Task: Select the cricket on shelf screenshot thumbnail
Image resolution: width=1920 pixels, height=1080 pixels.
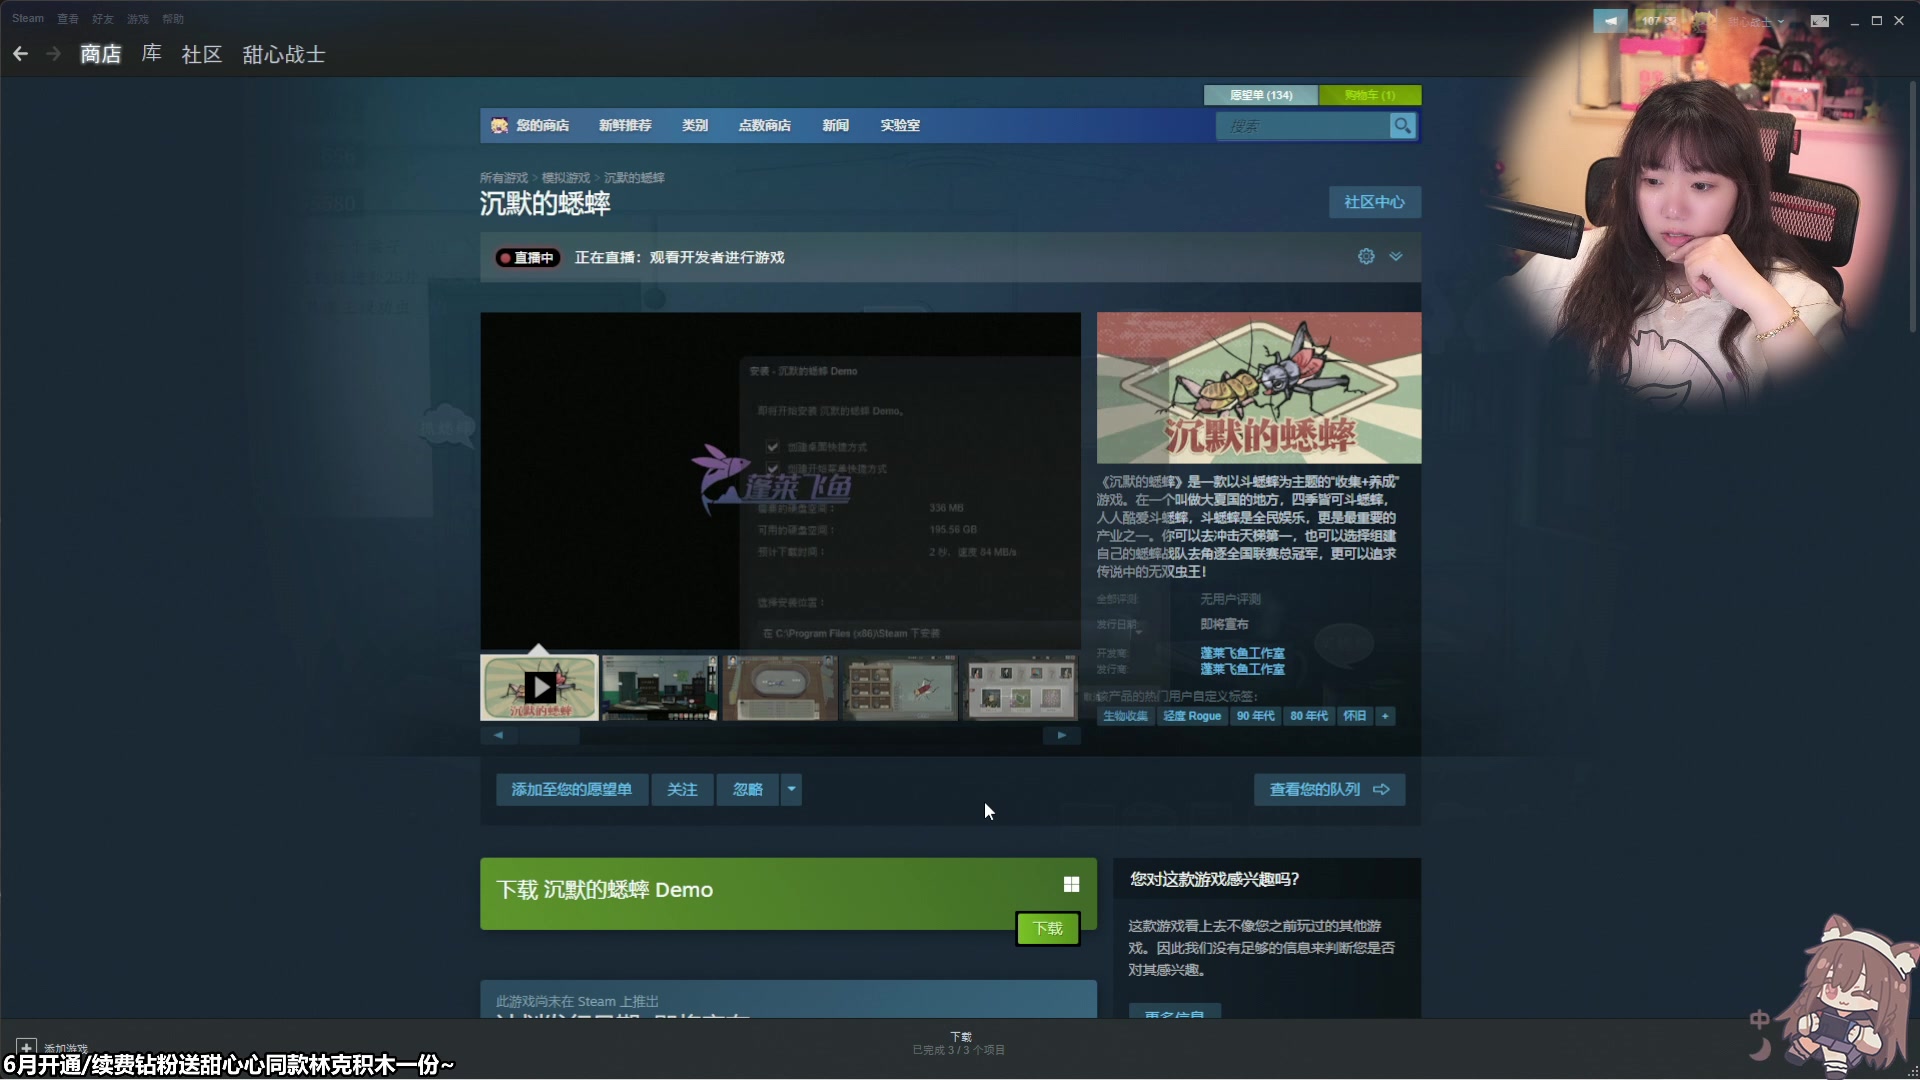Action: coord(900,688)
